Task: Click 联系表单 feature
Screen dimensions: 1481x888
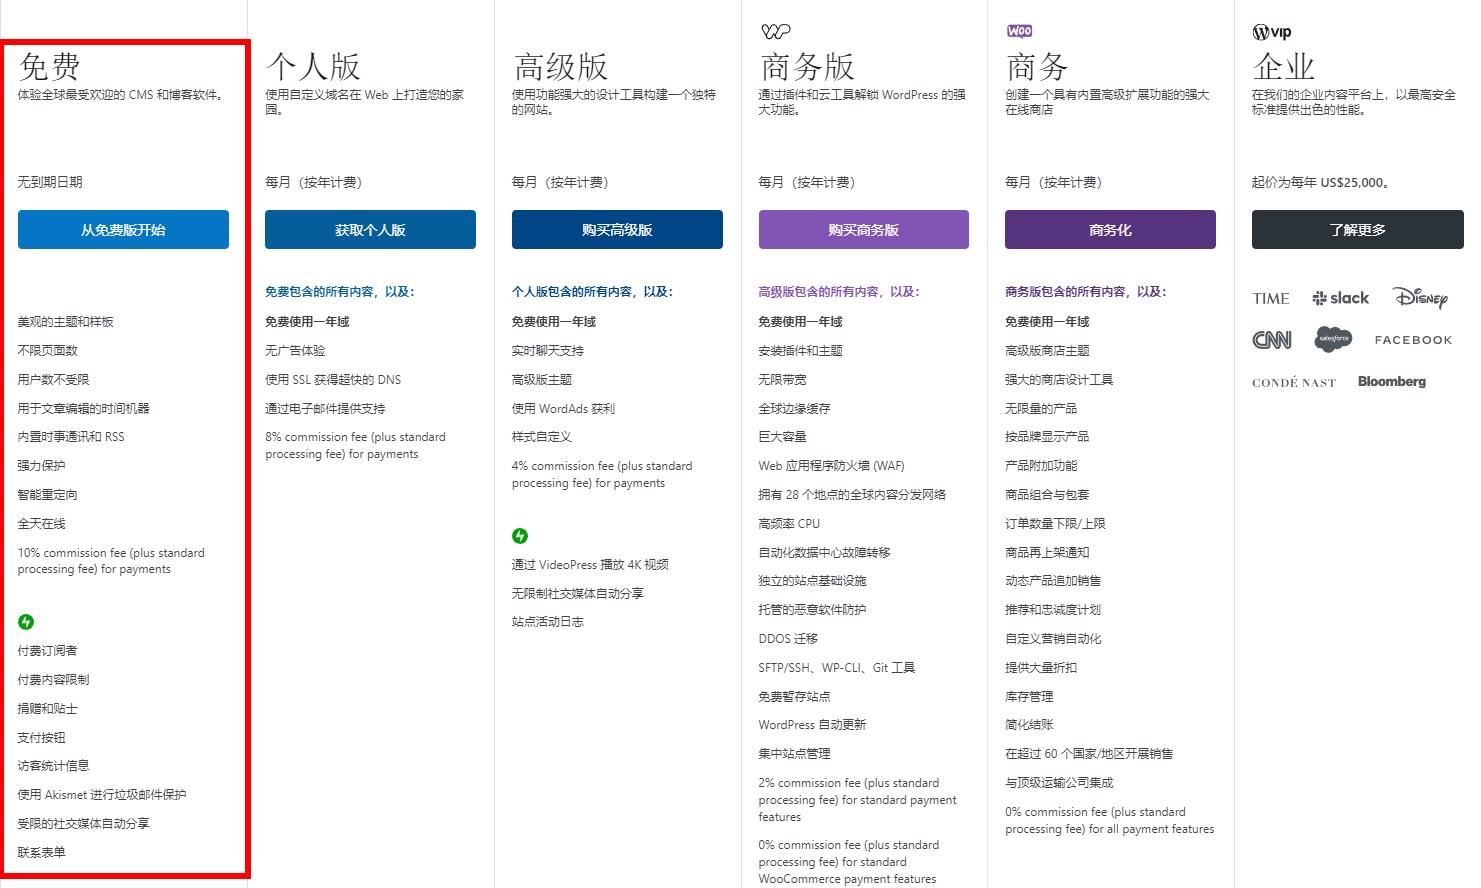Action: point(42,853)
